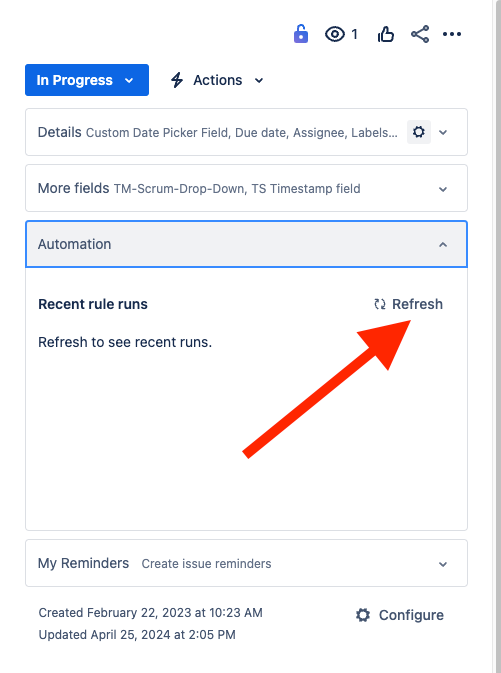Expand the More fields section chevron
Viewport: 501px width, 673px height.
point(443,189)
